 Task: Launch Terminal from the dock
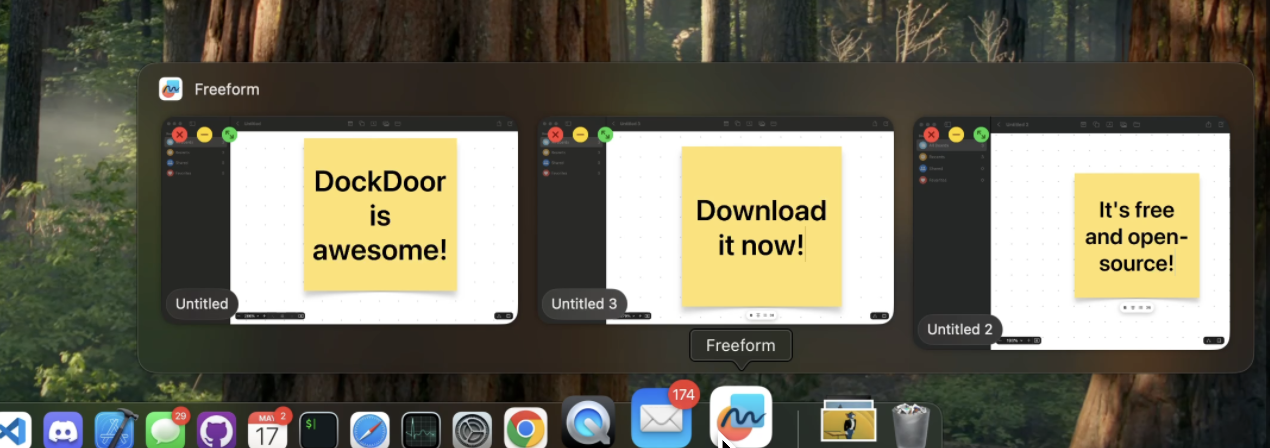319,430
